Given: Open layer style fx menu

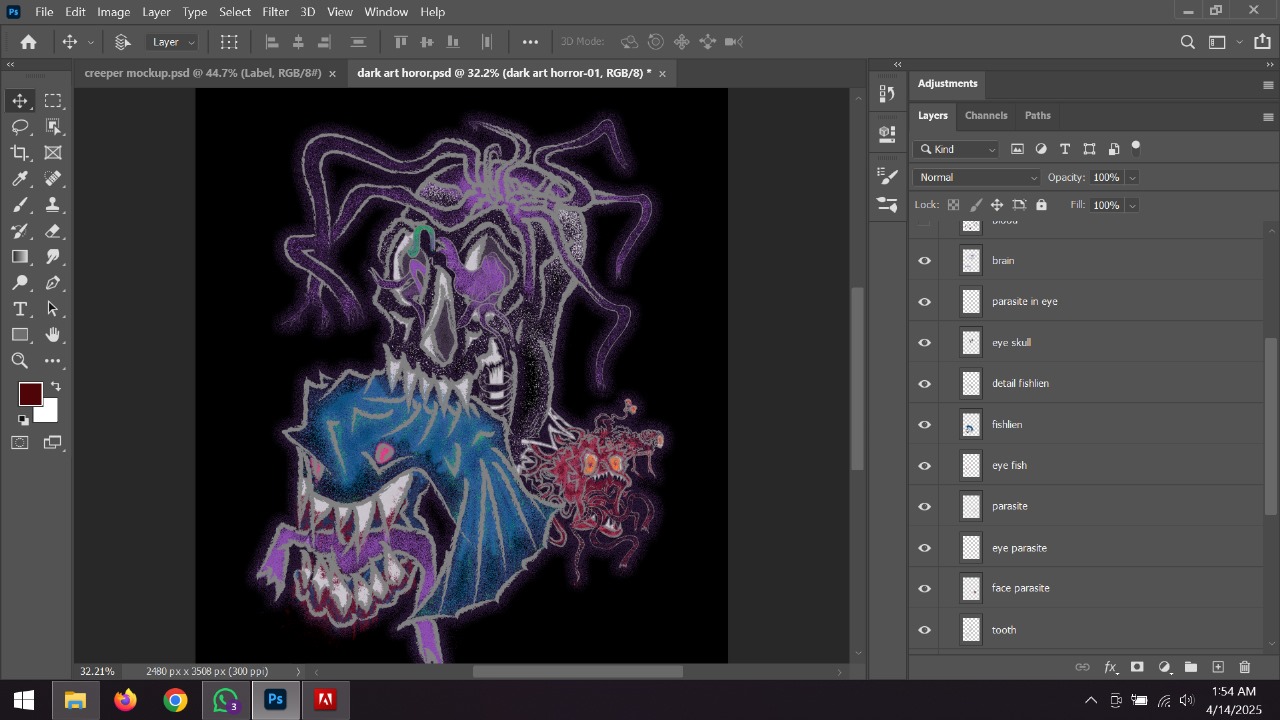Looking at the screenshot, I should (x=1110, y=667).
